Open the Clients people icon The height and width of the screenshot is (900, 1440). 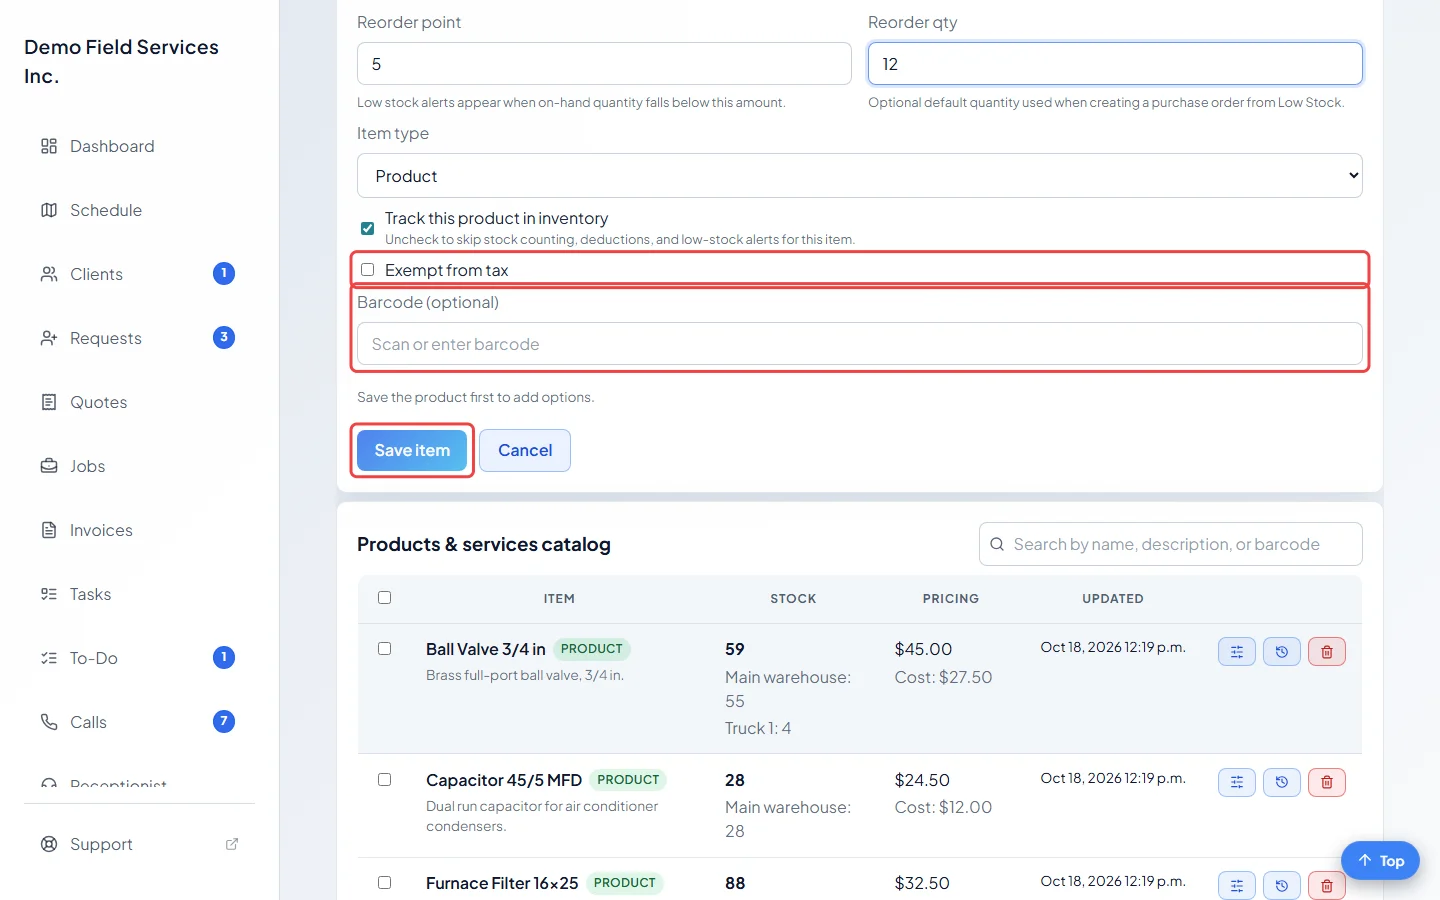[x=49, y=274]
